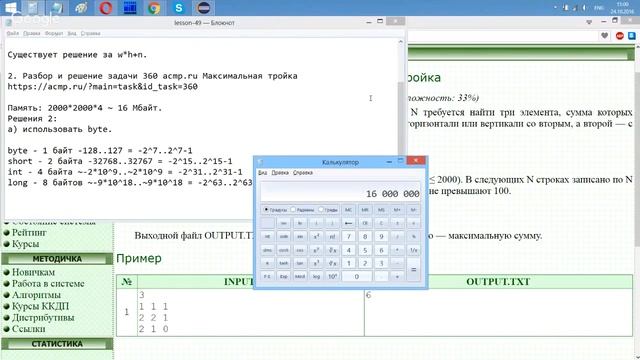Open the Справка menu in Notepad
This screenshot has width=640, height=360.
[x=90, y=33]
